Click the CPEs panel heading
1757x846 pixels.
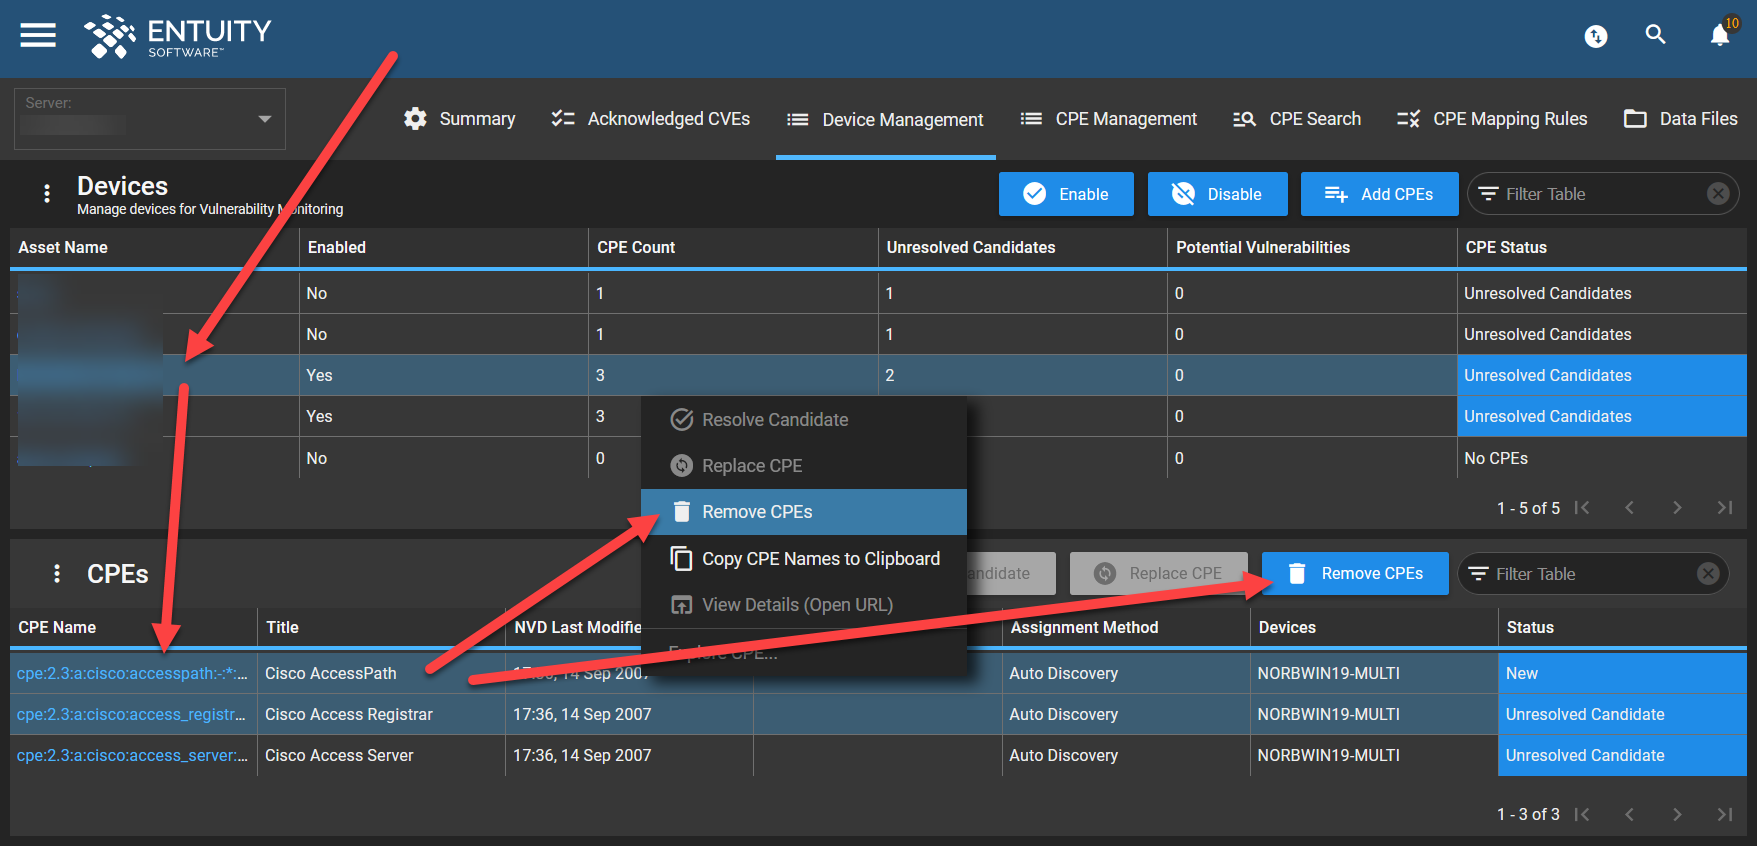point(118,574)
